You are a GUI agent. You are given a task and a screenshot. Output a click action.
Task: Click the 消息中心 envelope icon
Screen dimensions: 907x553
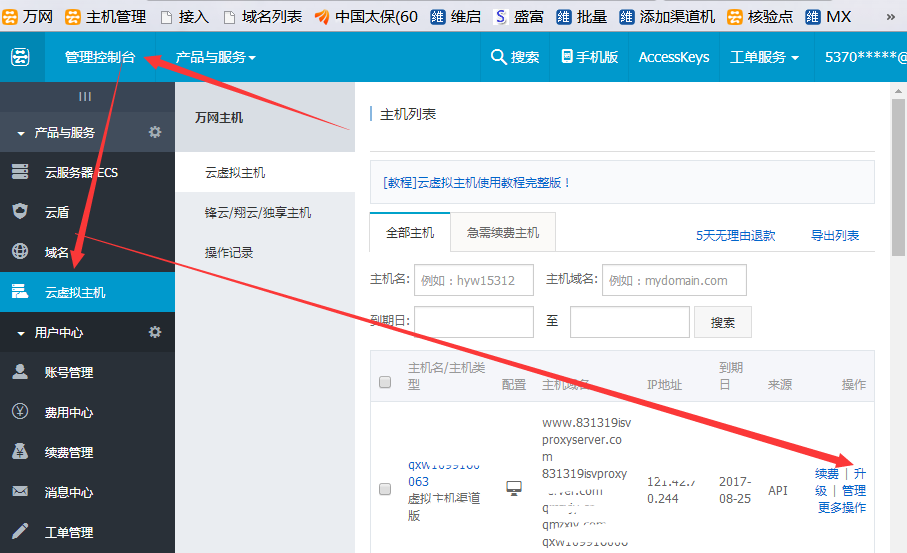(20, 491)
